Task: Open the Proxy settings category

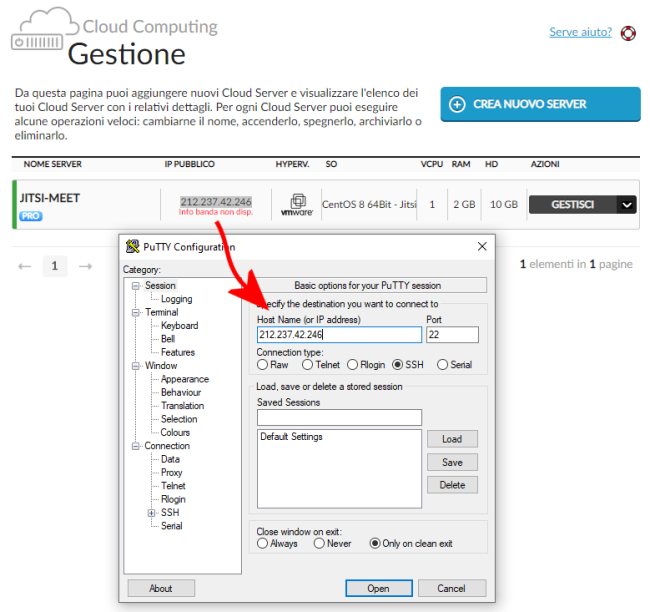Action: (x=172, y=473)
